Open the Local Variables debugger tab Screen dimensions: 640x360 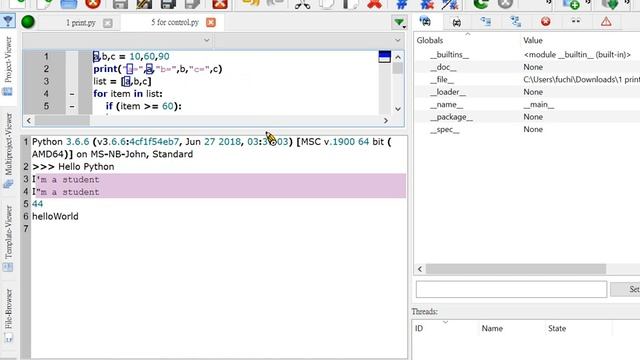pyautogui.click(x=456, y=22)
